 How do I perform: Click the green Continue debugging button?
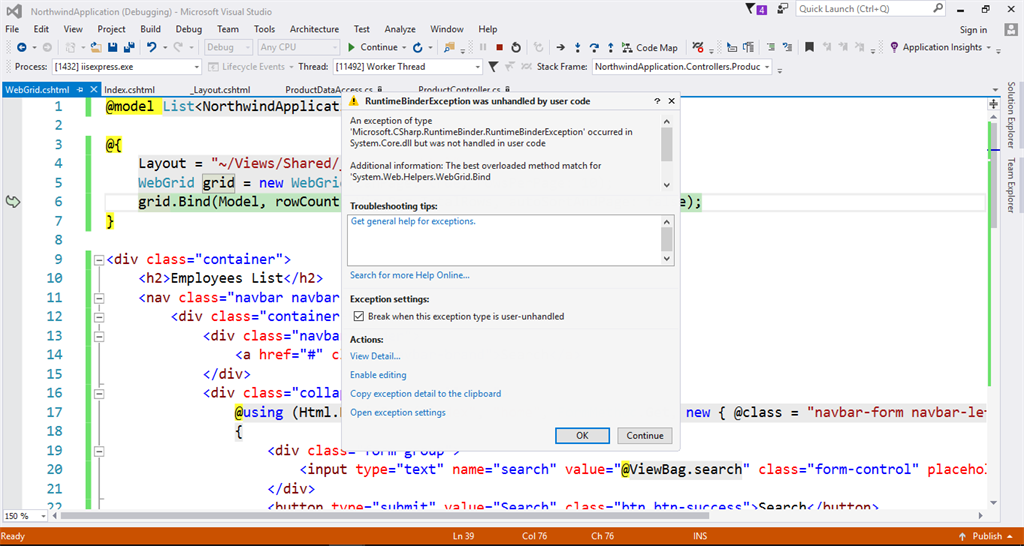372,47
